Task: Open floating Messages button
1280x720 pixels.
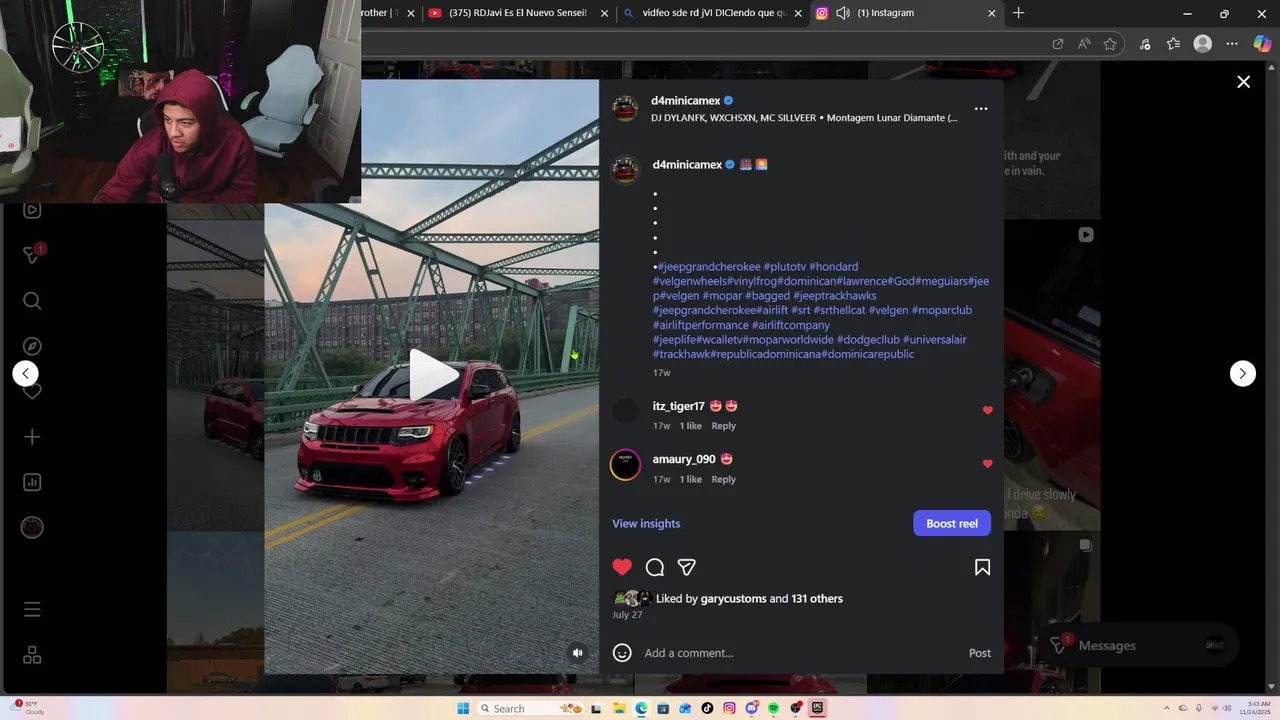Action: (1137, 645)
